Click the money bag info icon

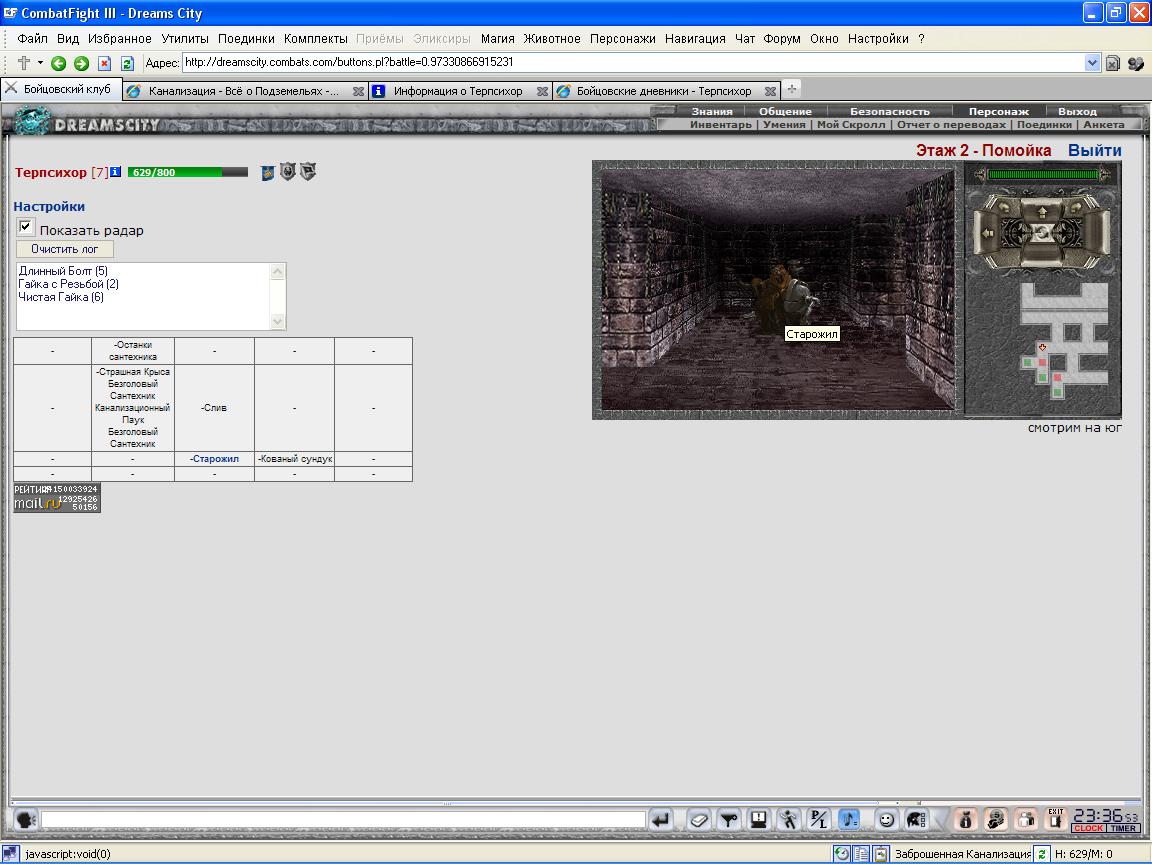pyautogui.click(x=965, y=819)
